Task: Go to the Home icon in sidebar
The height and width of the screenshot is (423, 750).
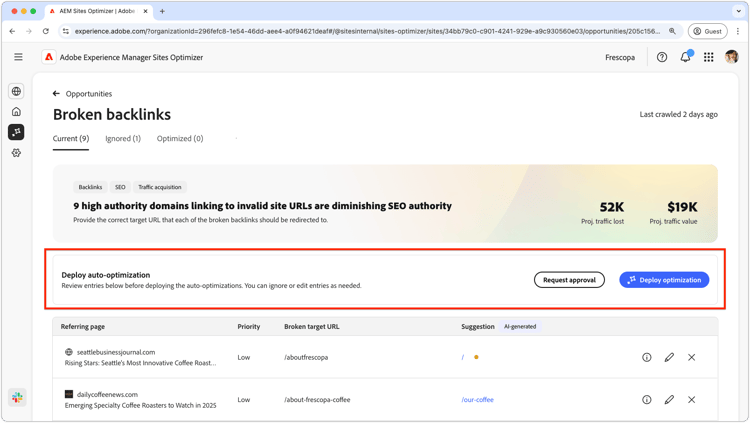Action: pos(16,111)
